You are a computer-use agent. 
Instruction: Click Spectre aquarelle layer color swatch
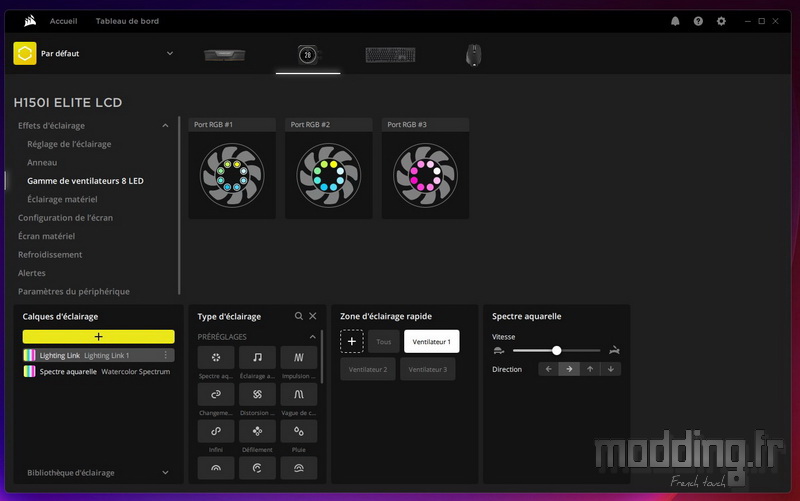[x=30, y=371]
